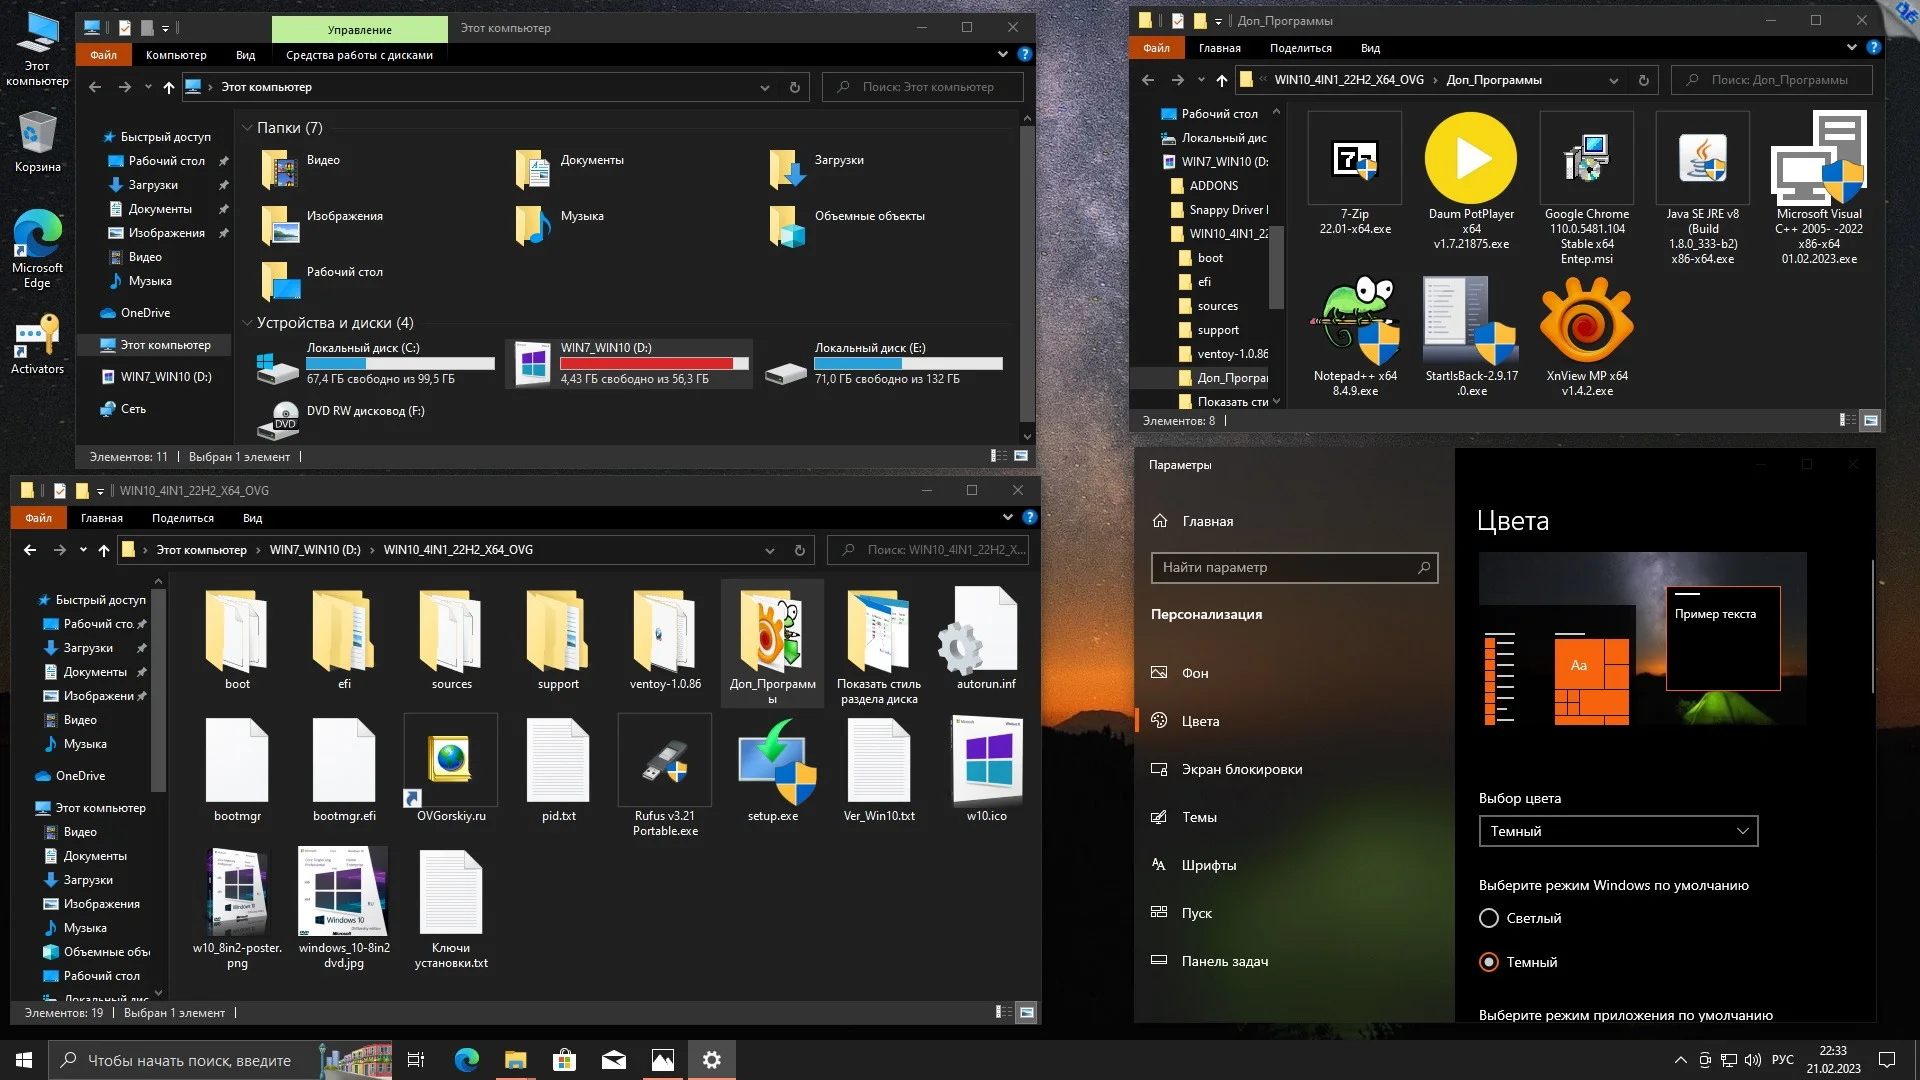Select the Светлый Windows mode
This screenshot has width=1920, height=1080.
(1489, 918)
